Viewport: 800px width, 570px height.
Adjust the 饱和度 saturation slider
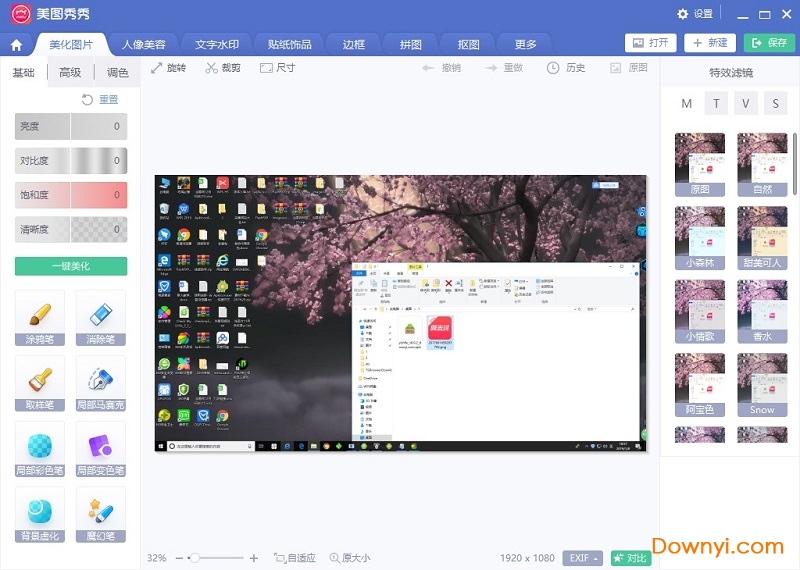click(71, 195)
